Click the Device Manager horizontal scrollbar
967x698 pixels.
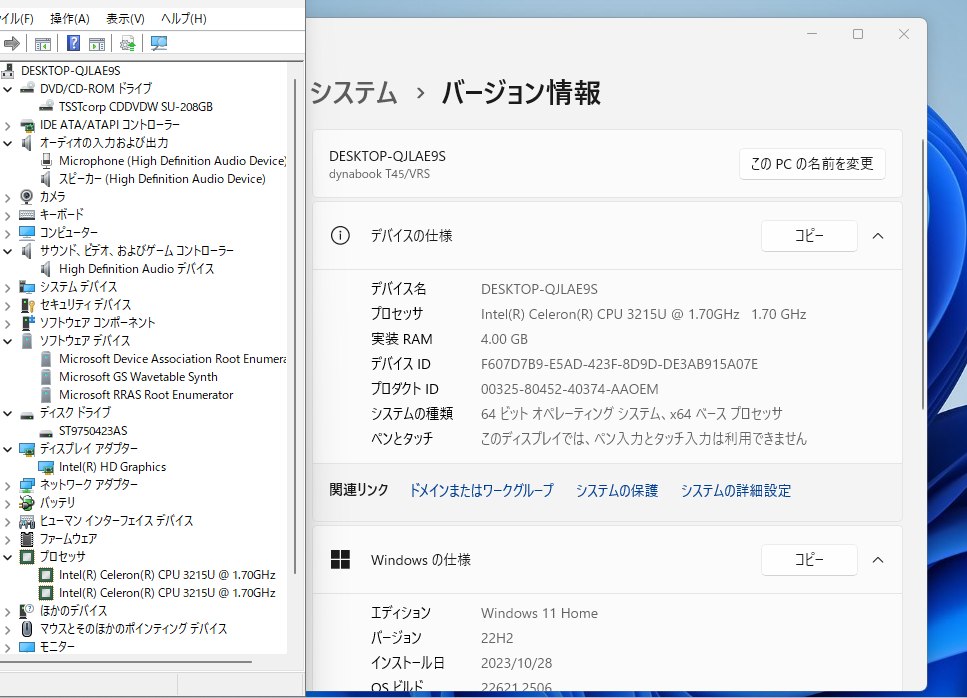126,662
